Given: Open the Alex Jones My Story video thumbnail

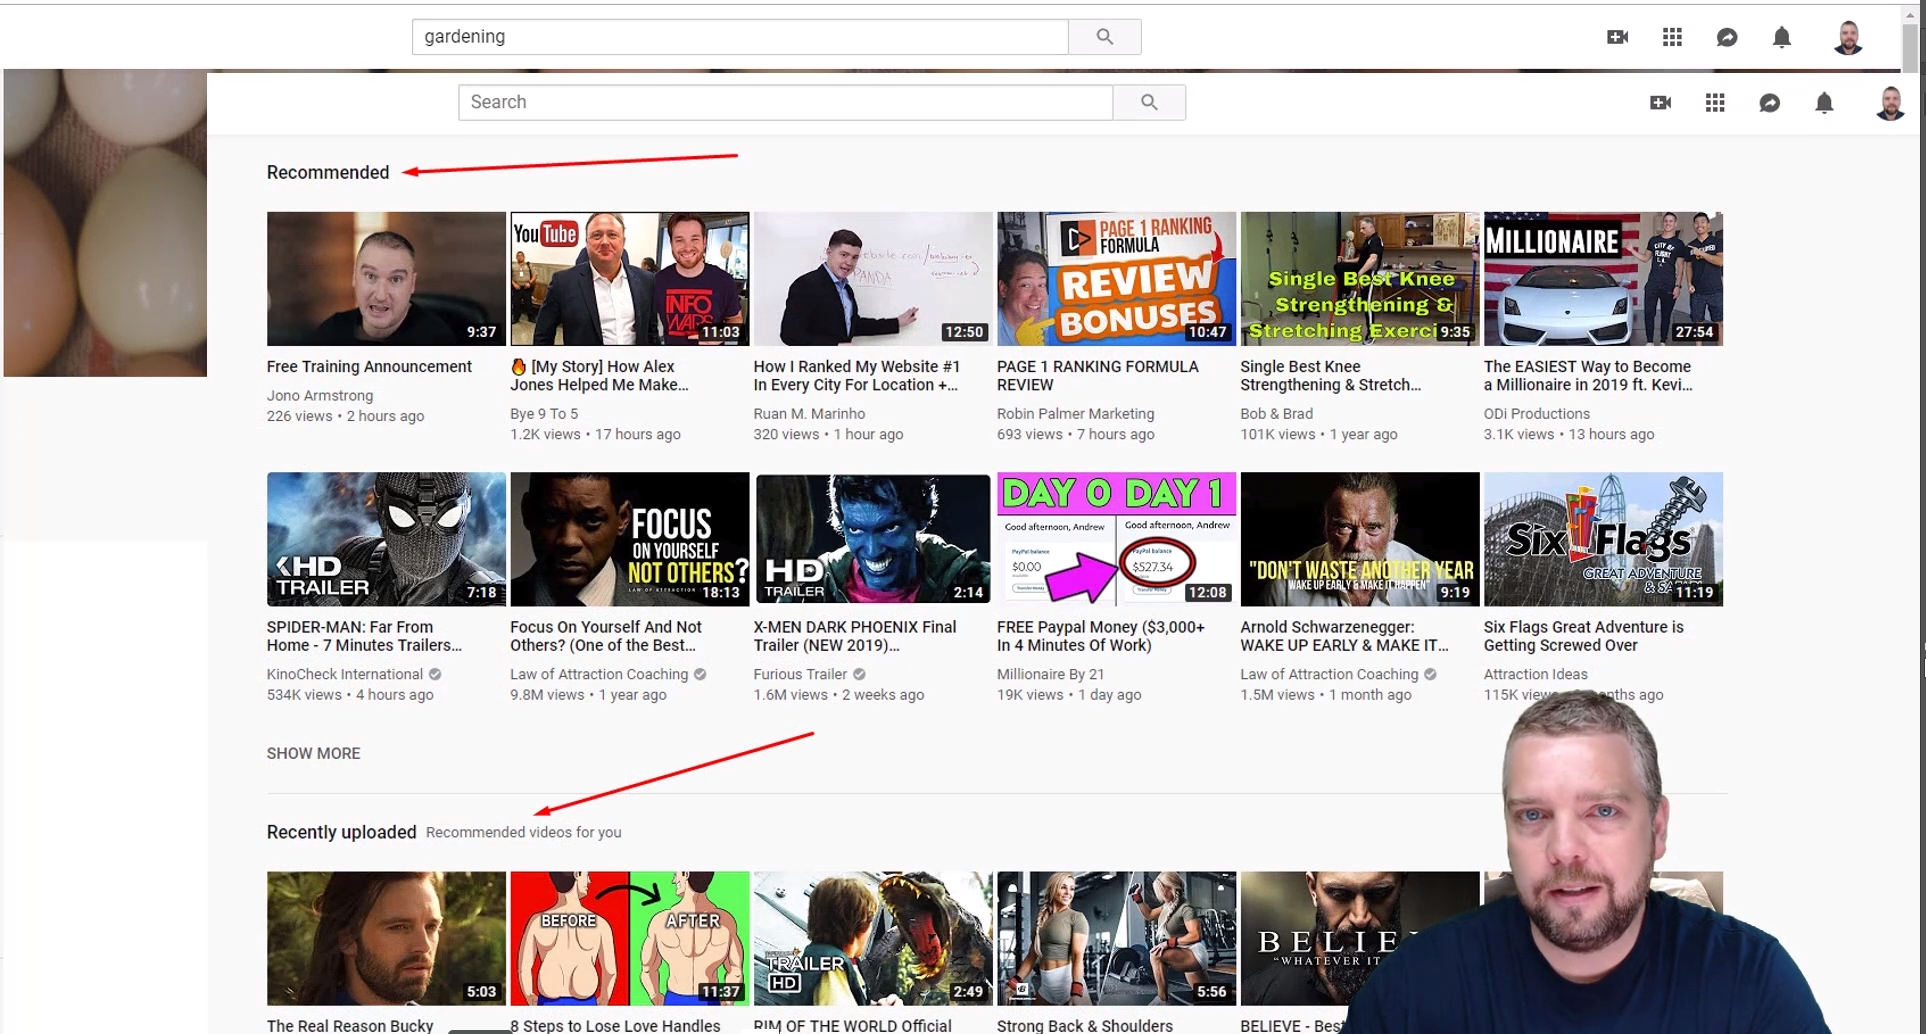Looking at the screenshot, I should point(629,279).
